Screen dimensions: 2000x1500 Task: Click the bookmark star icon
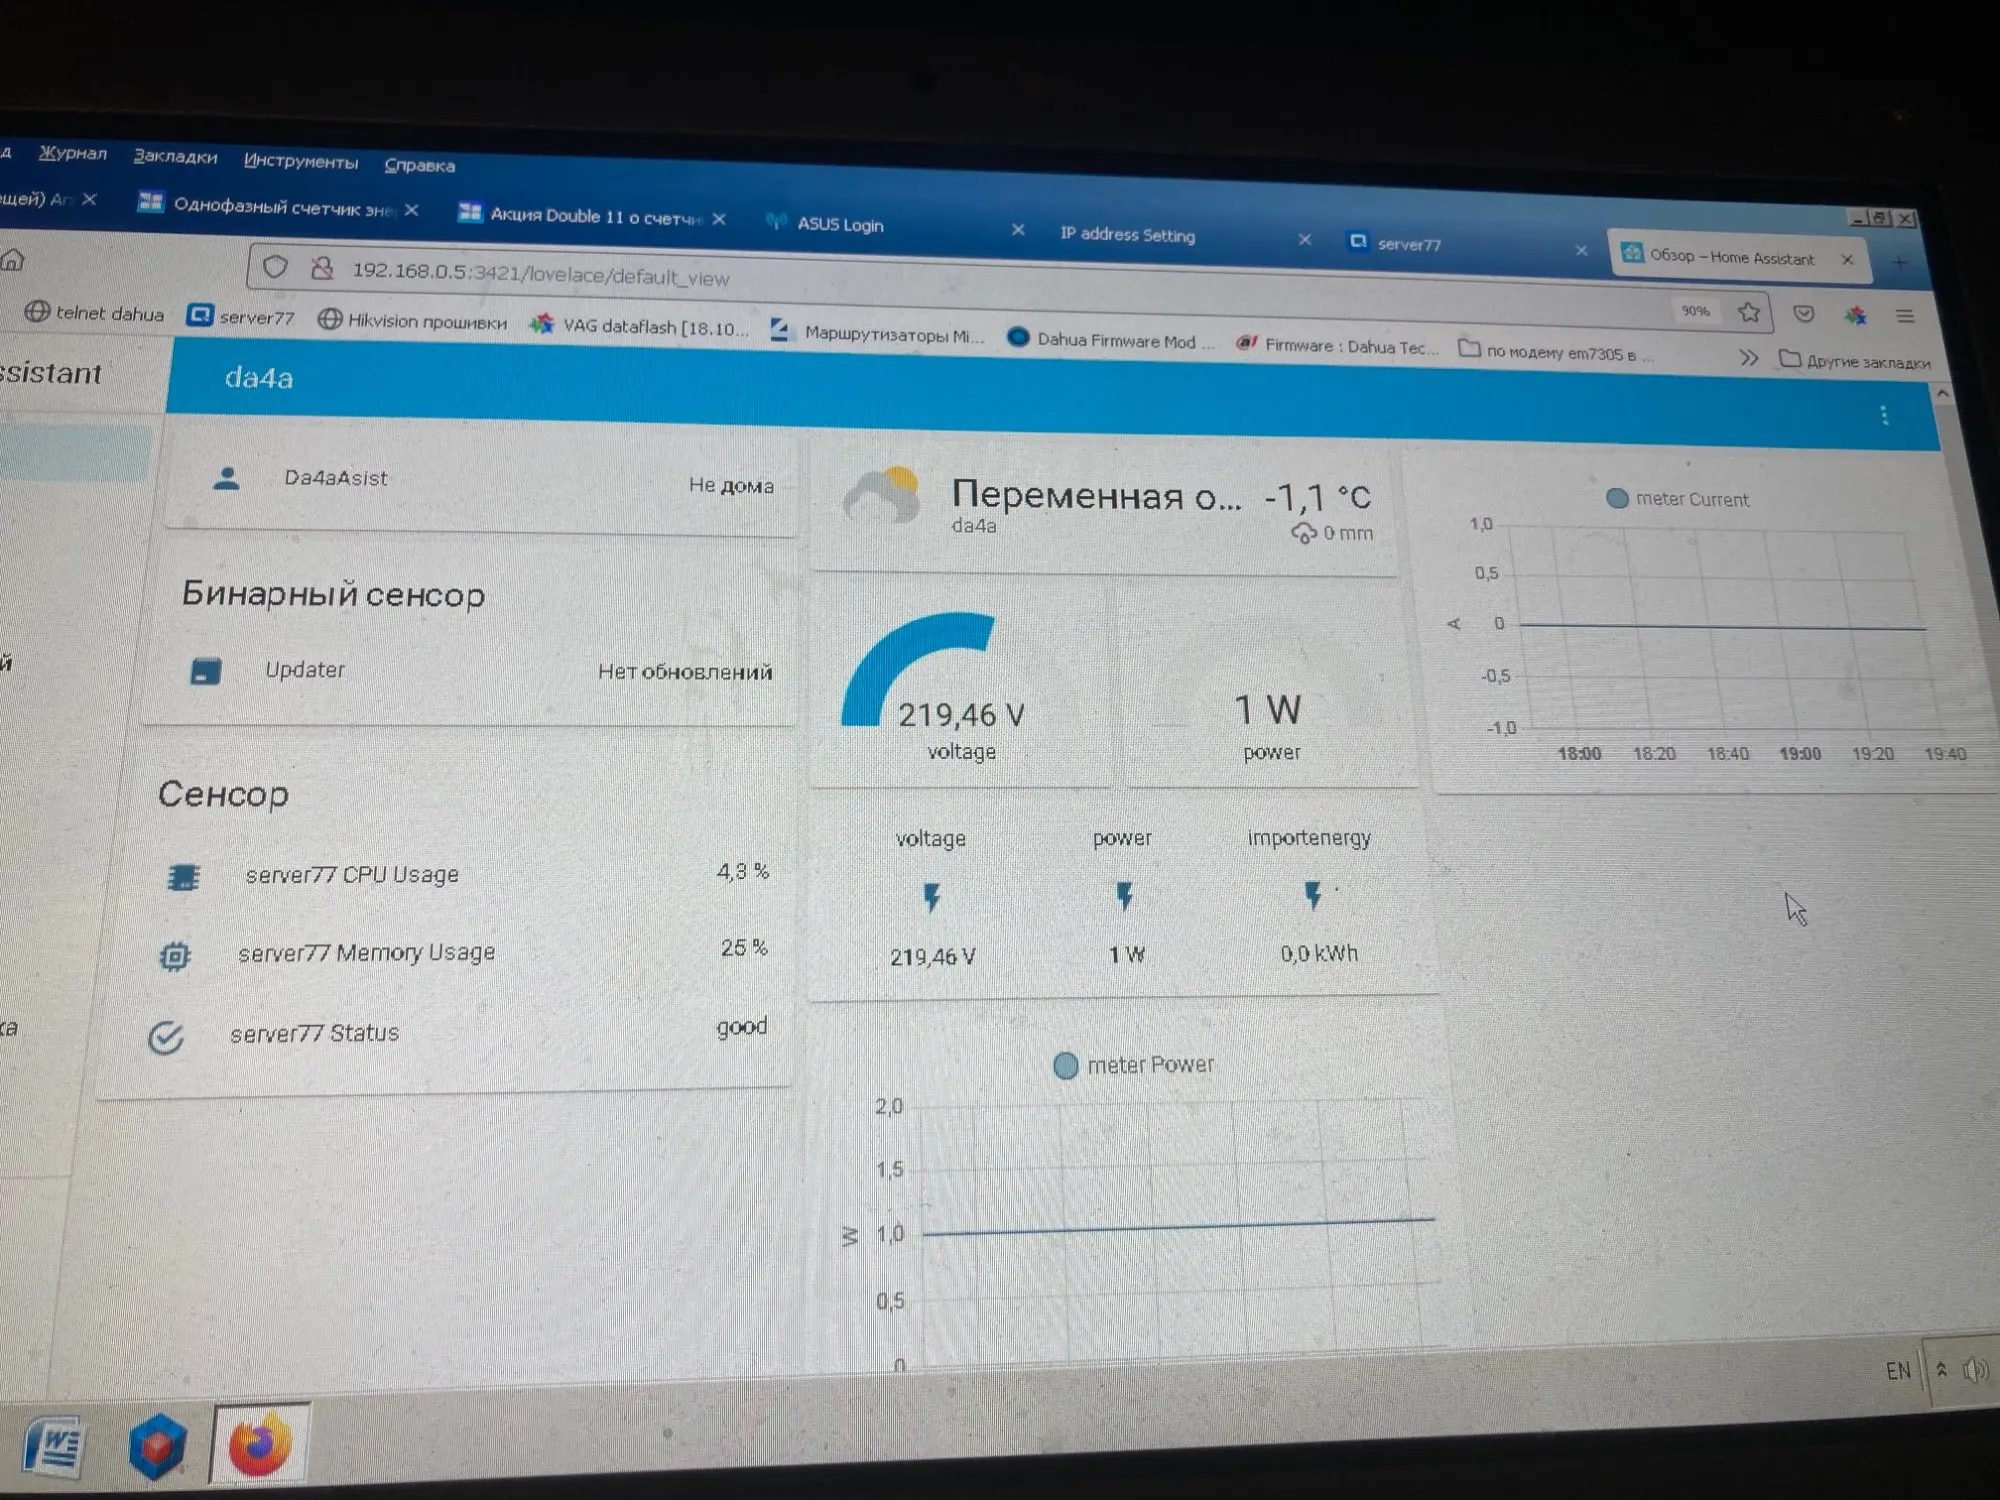1749,313
